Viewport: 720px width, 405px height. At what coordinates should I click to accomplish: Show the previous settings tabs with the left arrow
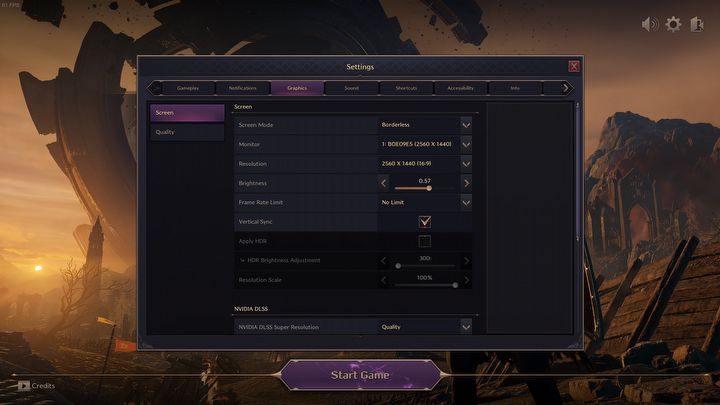point(155,88)
